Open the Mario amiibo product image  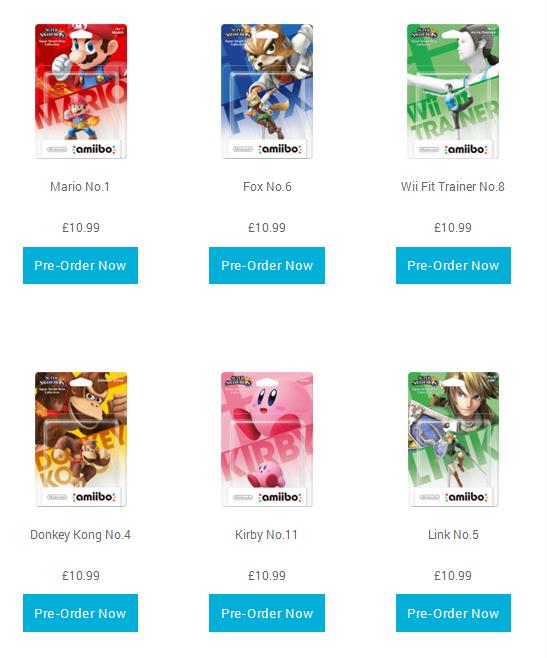click(x=81, y=91)
